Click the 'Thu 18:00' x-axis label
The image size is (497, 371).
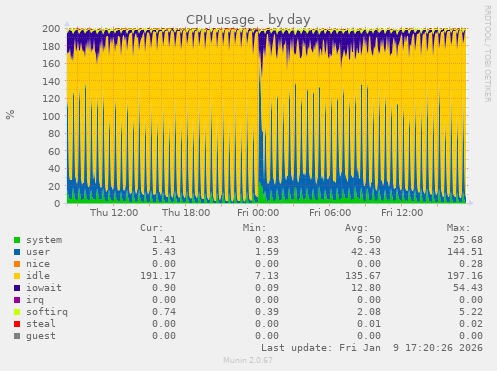coord(186,213)
